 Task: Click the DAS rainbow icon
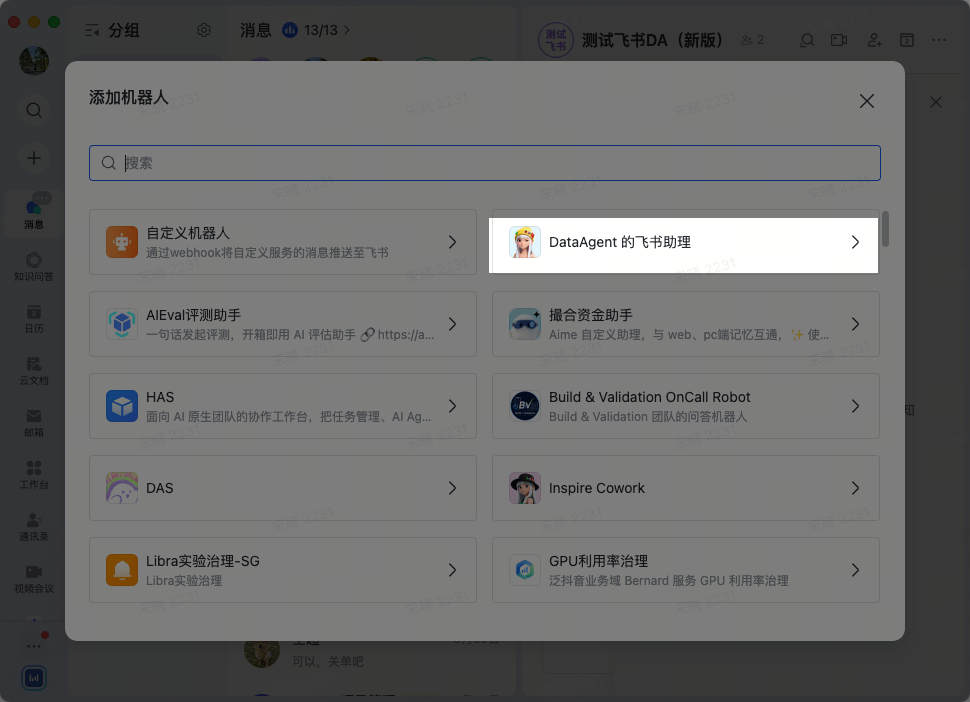[x=122, y=488]
